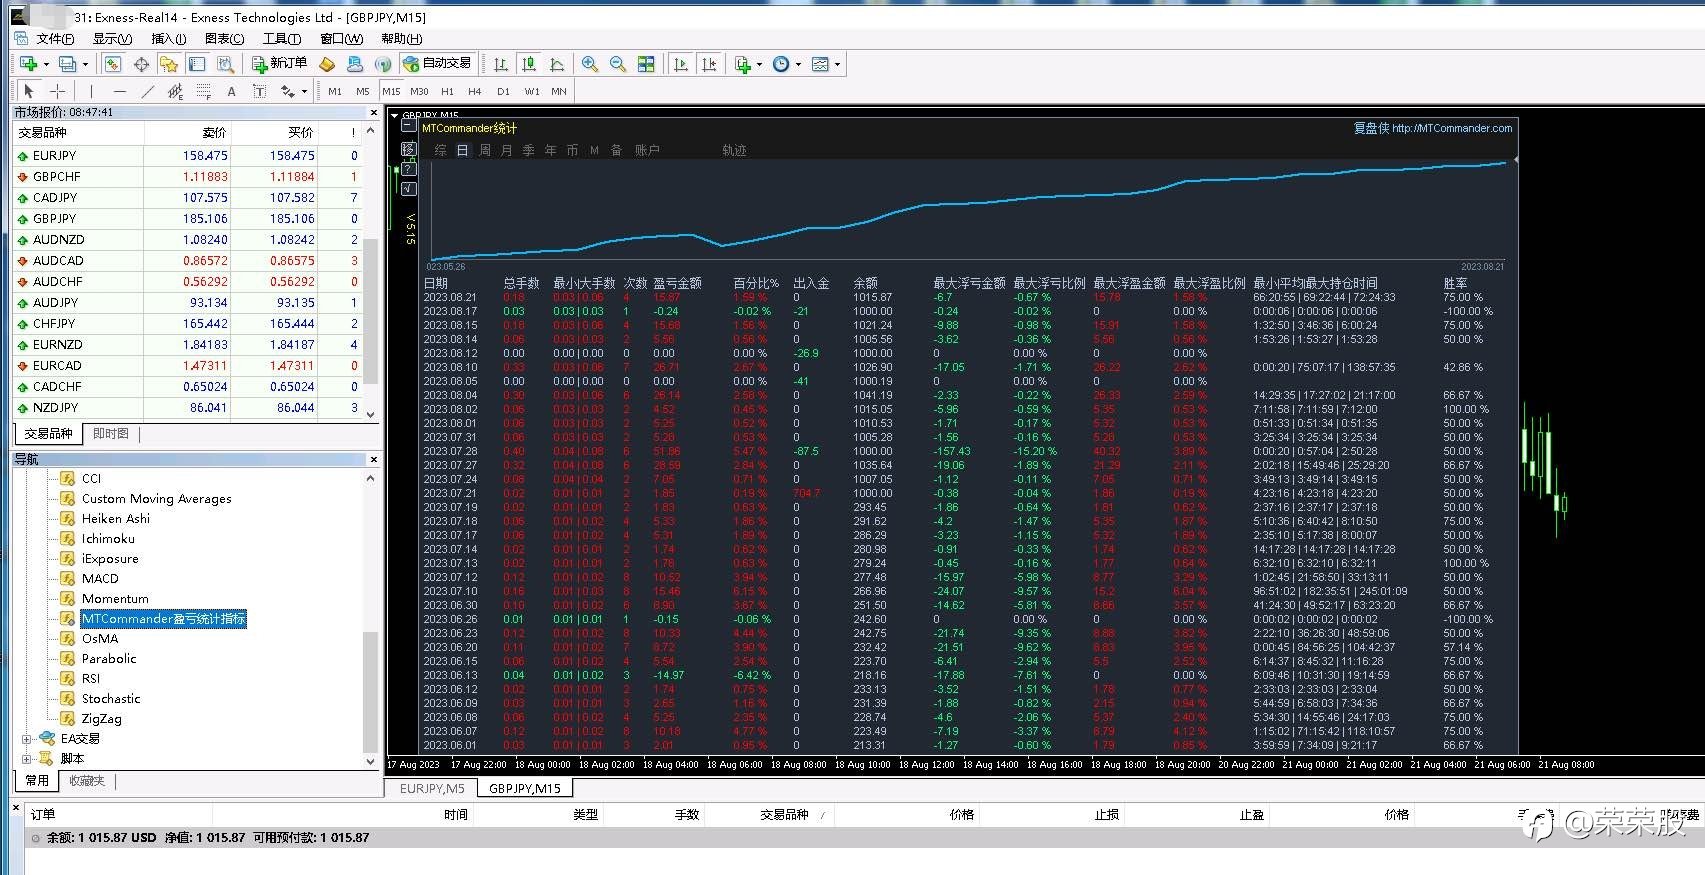
Task: Toggle chart shift icon
Action: [709, 64]
